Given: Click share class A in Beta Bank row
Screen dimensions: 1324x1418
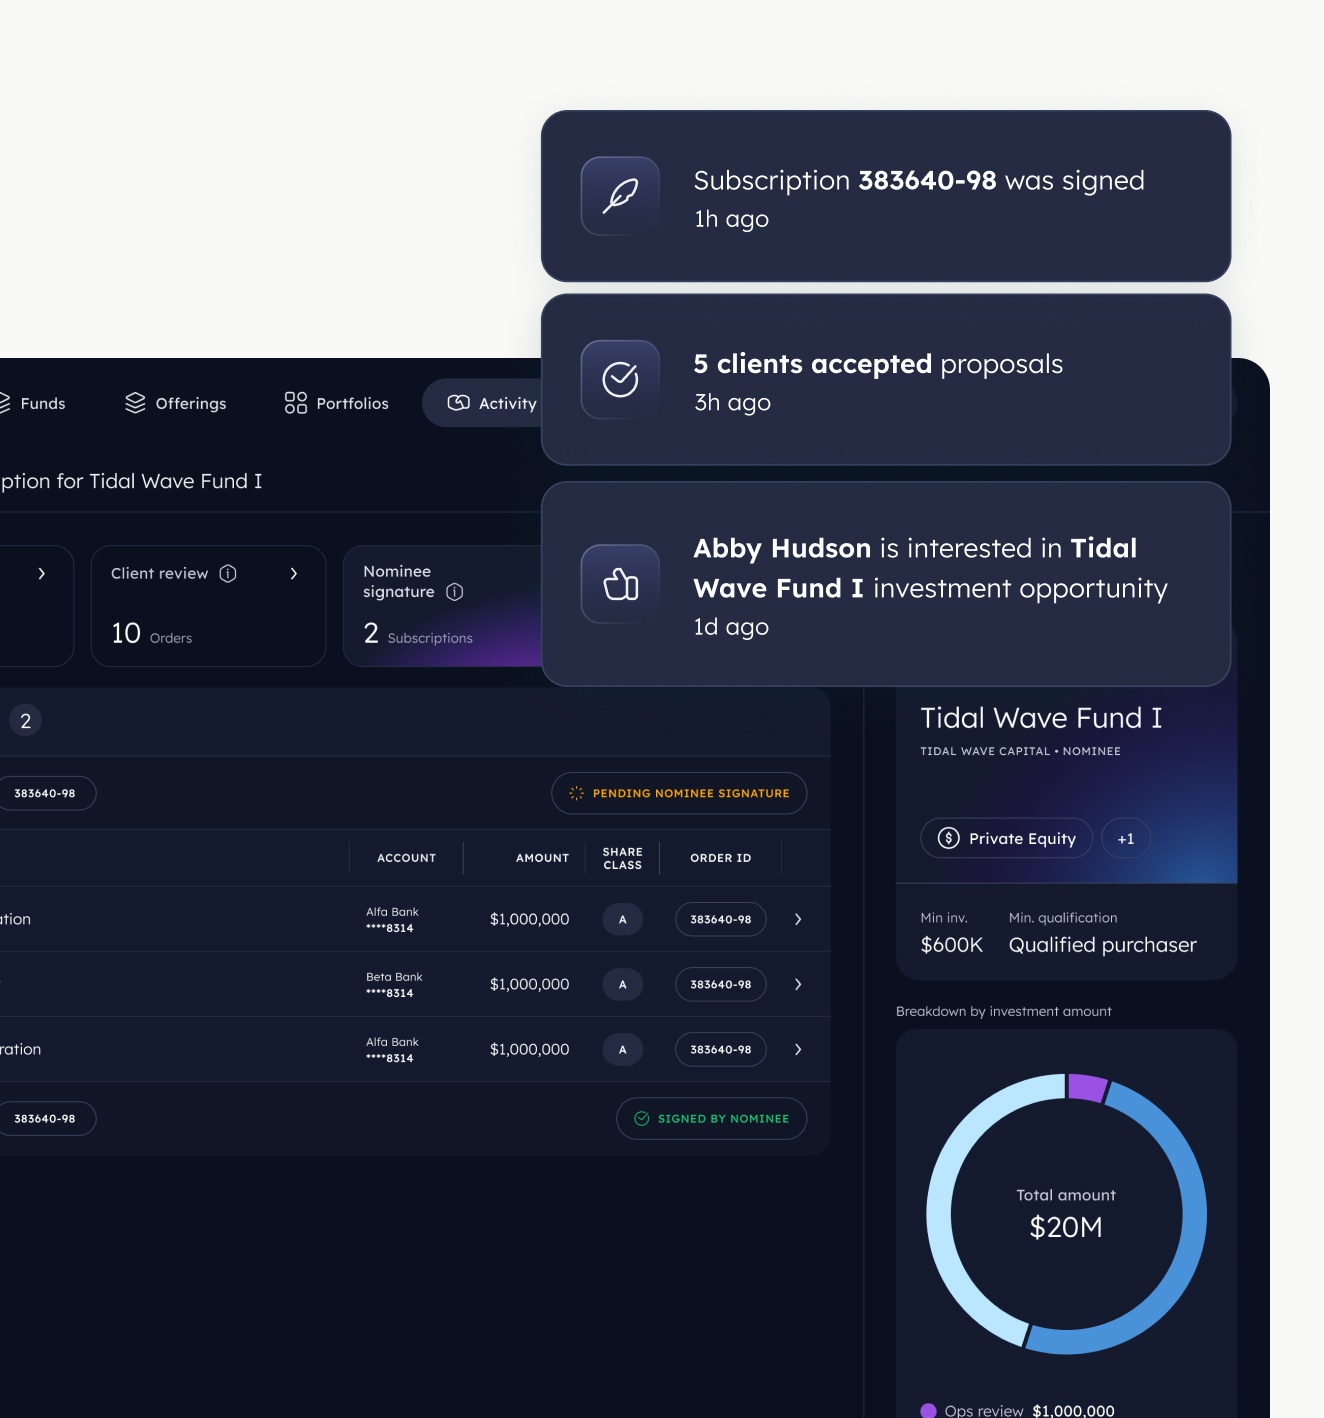Looking at the screenshot, I should pos(623,984).
